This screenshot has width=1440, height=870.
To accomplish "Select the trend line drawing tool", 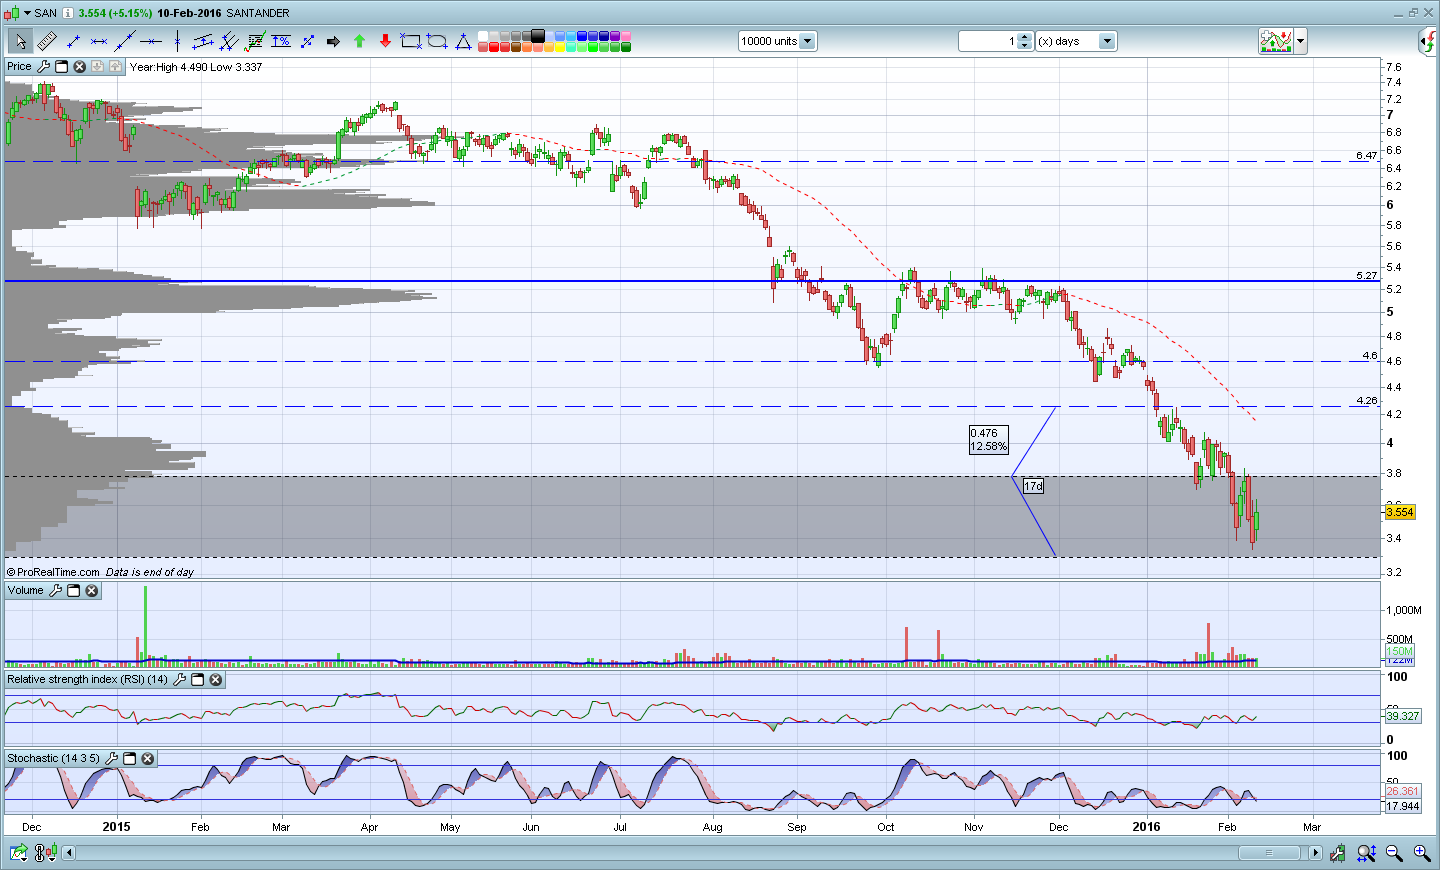I will pos(125,41).
